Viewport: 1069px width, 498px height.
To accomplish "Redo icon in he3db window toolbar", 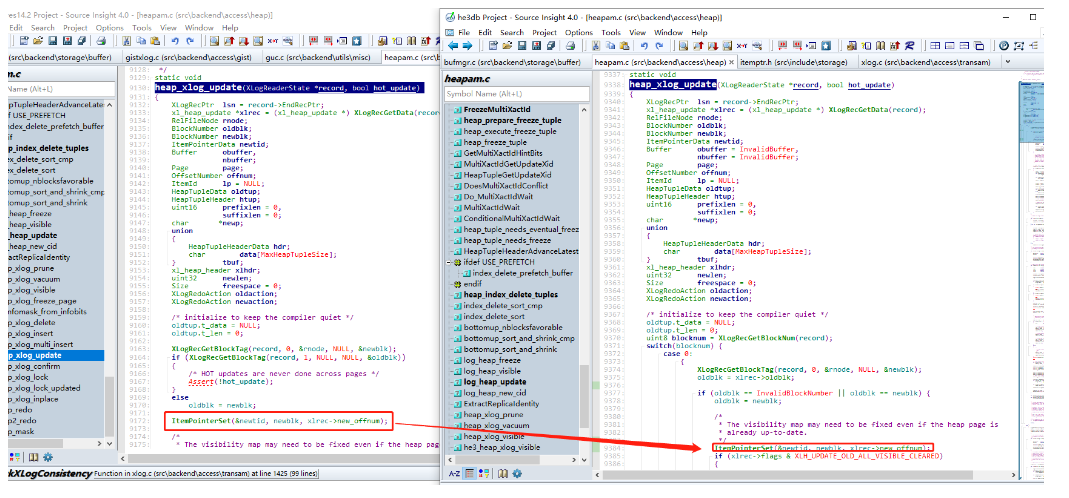I will click(x=659, y=46).
